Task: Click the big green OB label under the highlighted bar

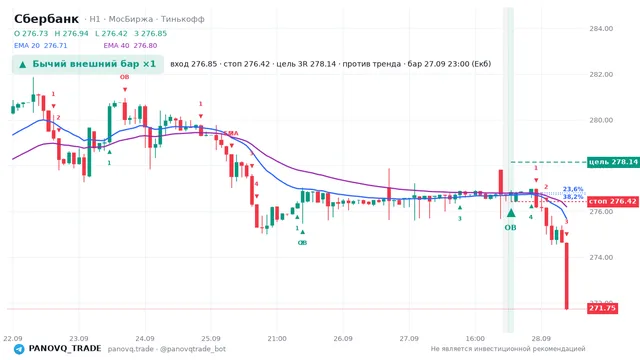Action: pyautogui.click(x=510, y=228)
